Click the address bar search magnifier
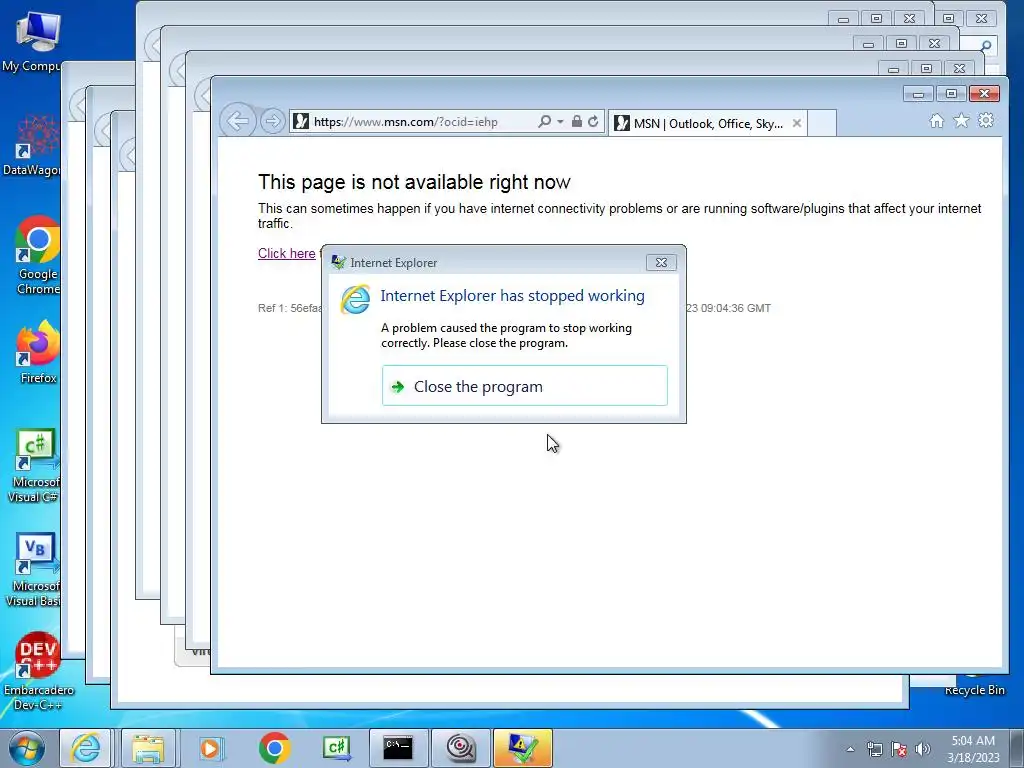Screen dimensions: 1024x768 click(x=544, y=121)
